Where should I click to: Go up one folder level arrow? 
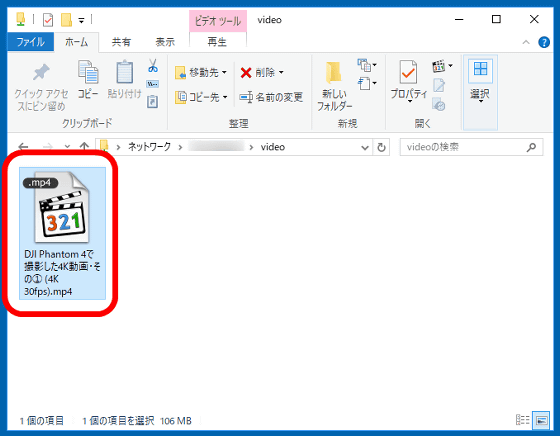[x=84, y=146]
